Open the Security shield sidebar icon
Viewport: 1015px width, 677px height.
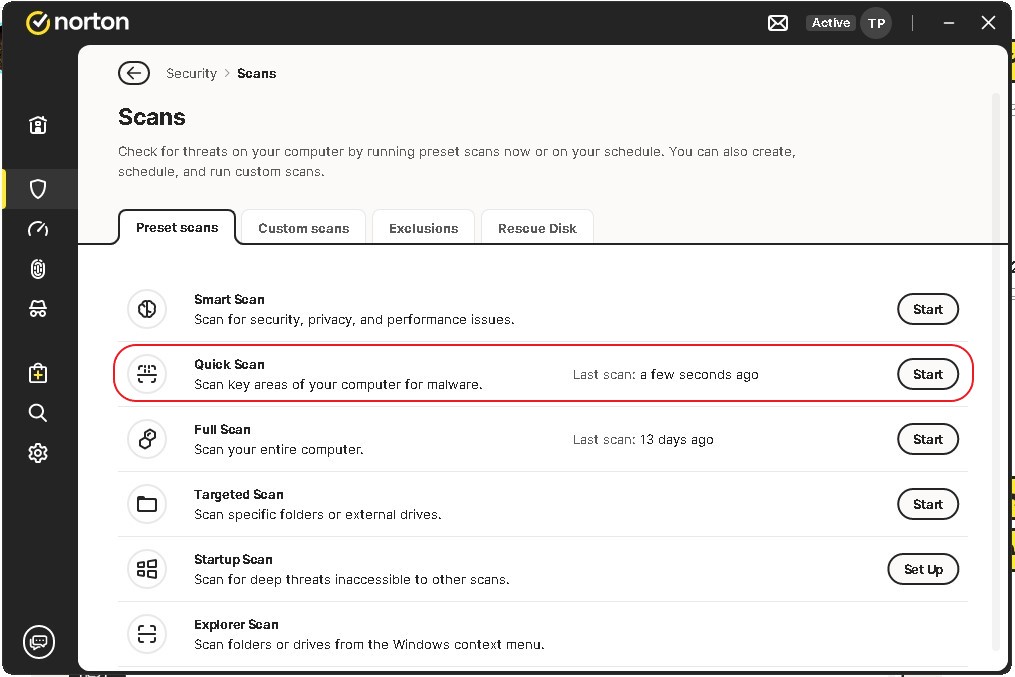click(38, 189)
